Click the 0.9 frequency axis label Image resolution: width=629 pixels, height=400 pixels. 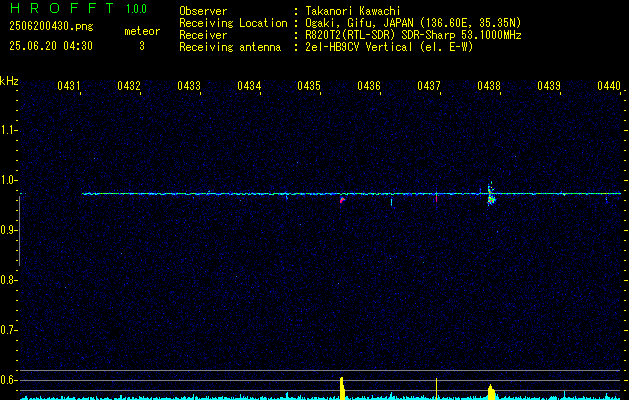tap(8, 230)
